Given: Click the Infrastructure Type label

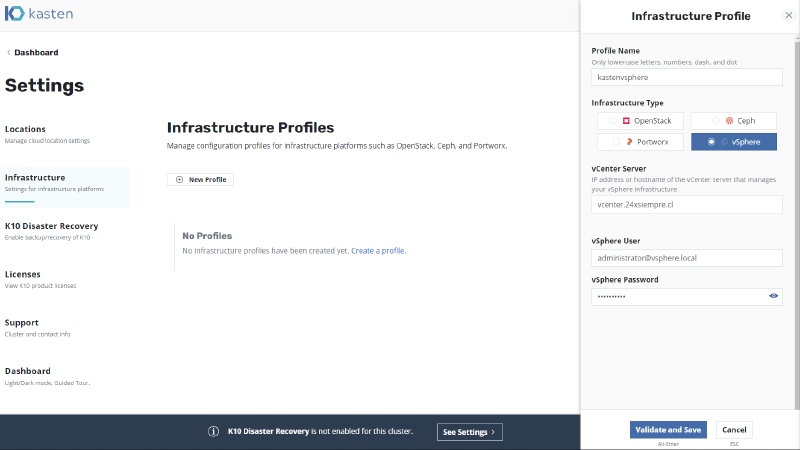Looking at the screenshot, I should [627, 103].
